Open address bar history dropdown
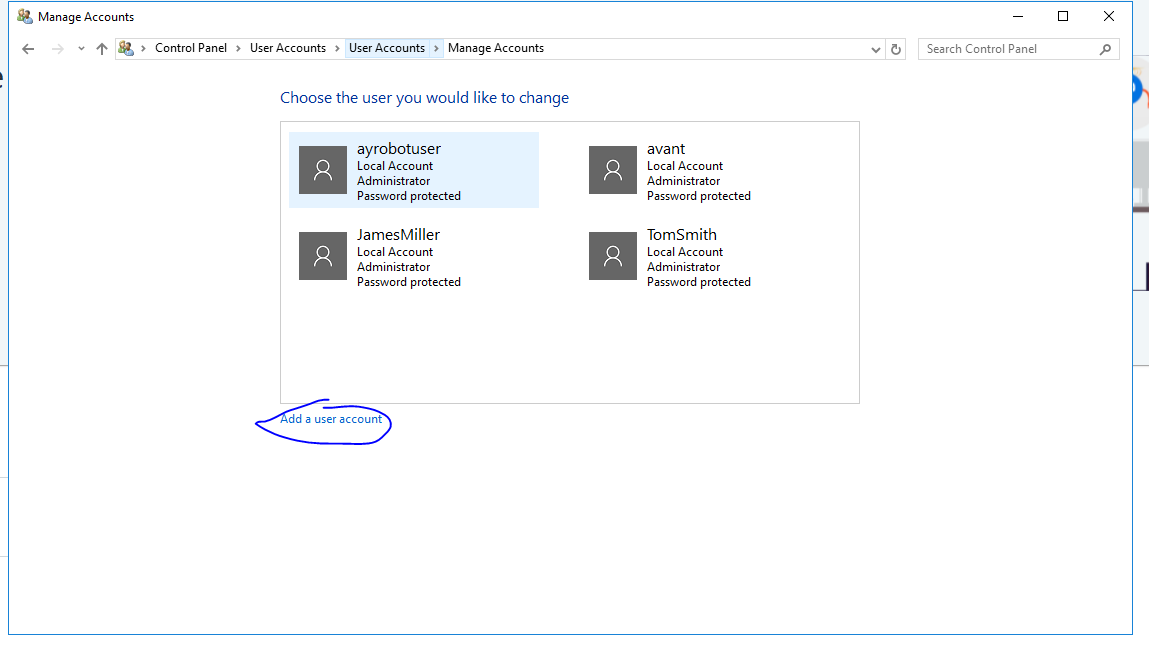1149x645 pixels. tap(876, 50)
